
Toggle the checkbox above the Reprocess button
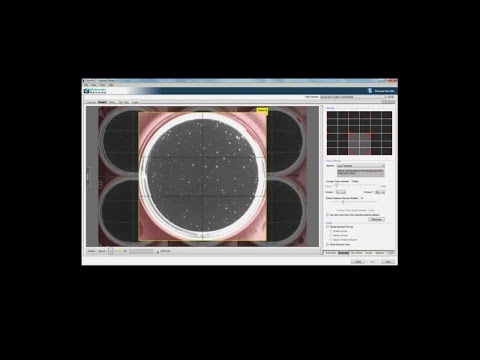(x=327, y=215)
